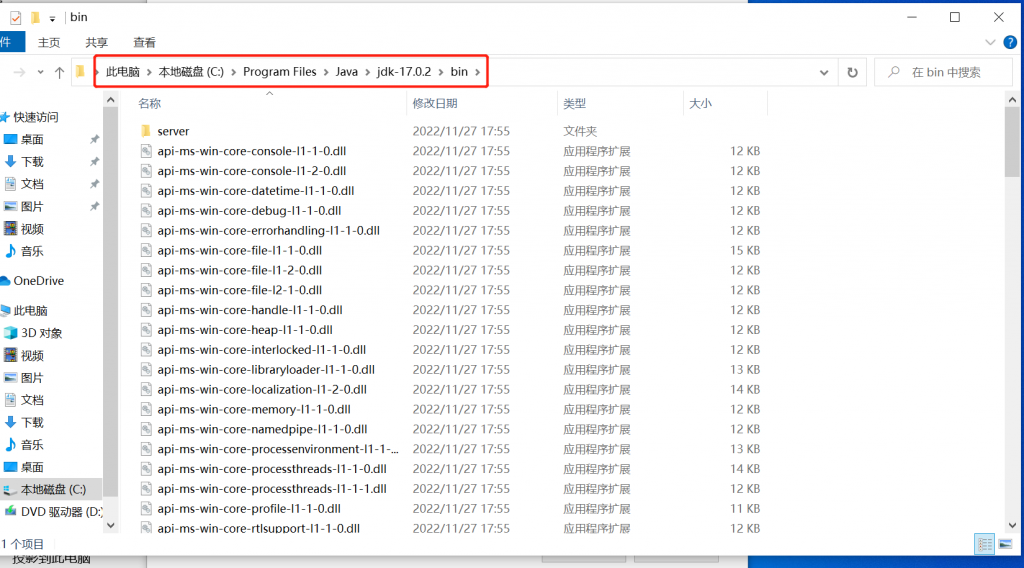This screenshot has height=568, width=1024.
Task: Click the new folder quick access icon
Action: 35,18
